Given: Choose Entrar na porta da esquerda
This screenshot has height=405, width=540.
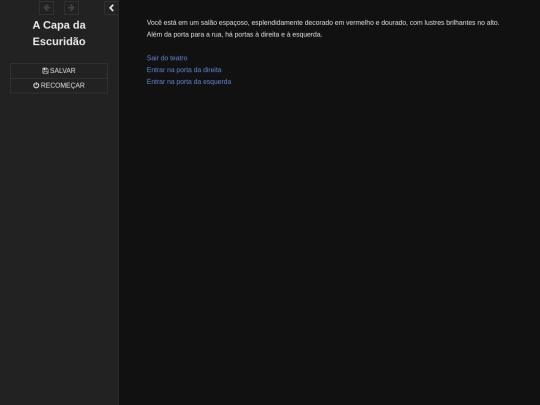Looking at the screenshot, I should click(189, 82).
